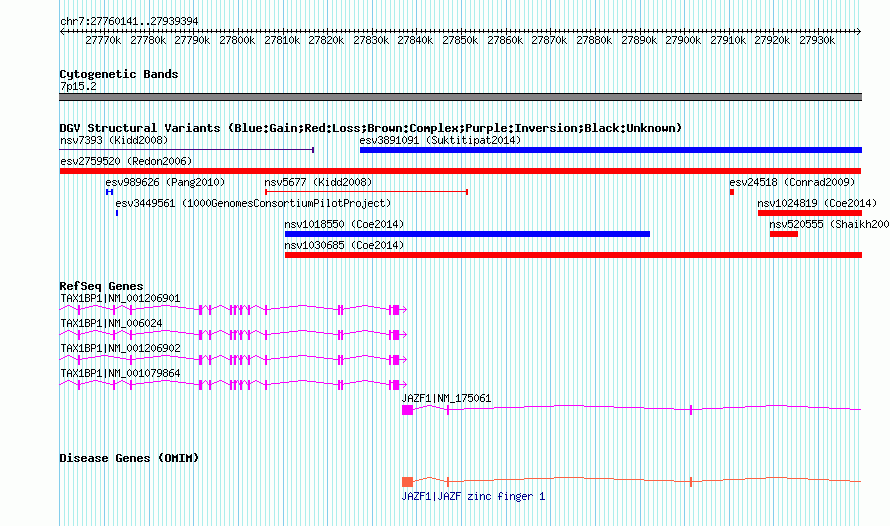Click the blue esv3891091 gain bar
The width and height of the screenshot is (890, 526).
click(x=611, y=150)
